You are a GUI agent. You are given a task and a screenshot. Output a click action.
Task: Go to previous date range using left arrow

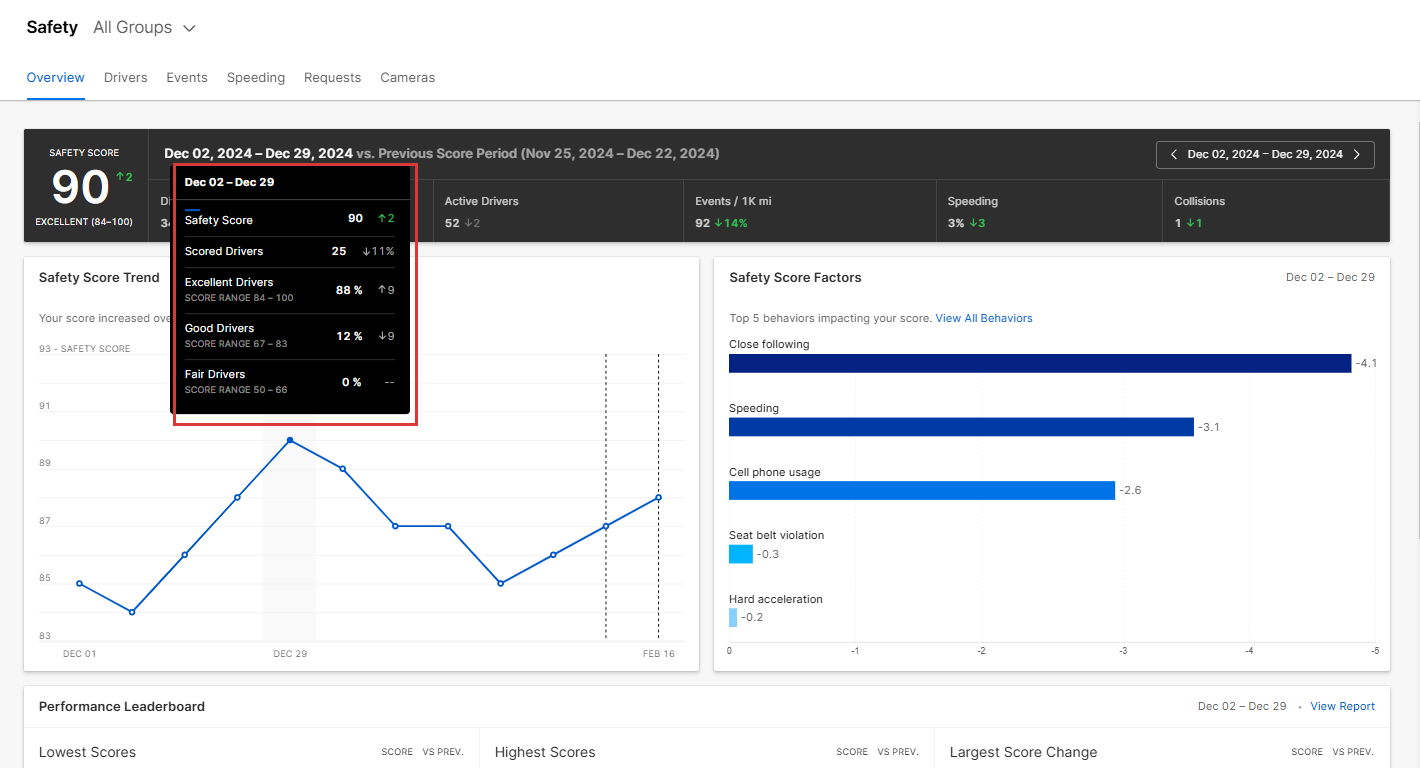1173,155
